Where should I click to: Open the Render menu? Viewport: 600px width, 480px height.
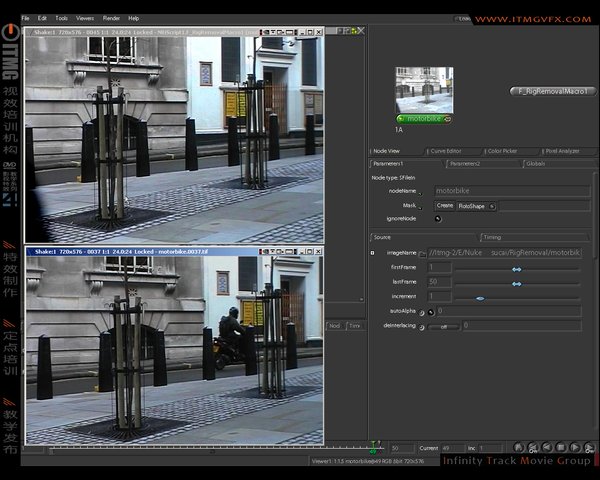click(112, 18)
